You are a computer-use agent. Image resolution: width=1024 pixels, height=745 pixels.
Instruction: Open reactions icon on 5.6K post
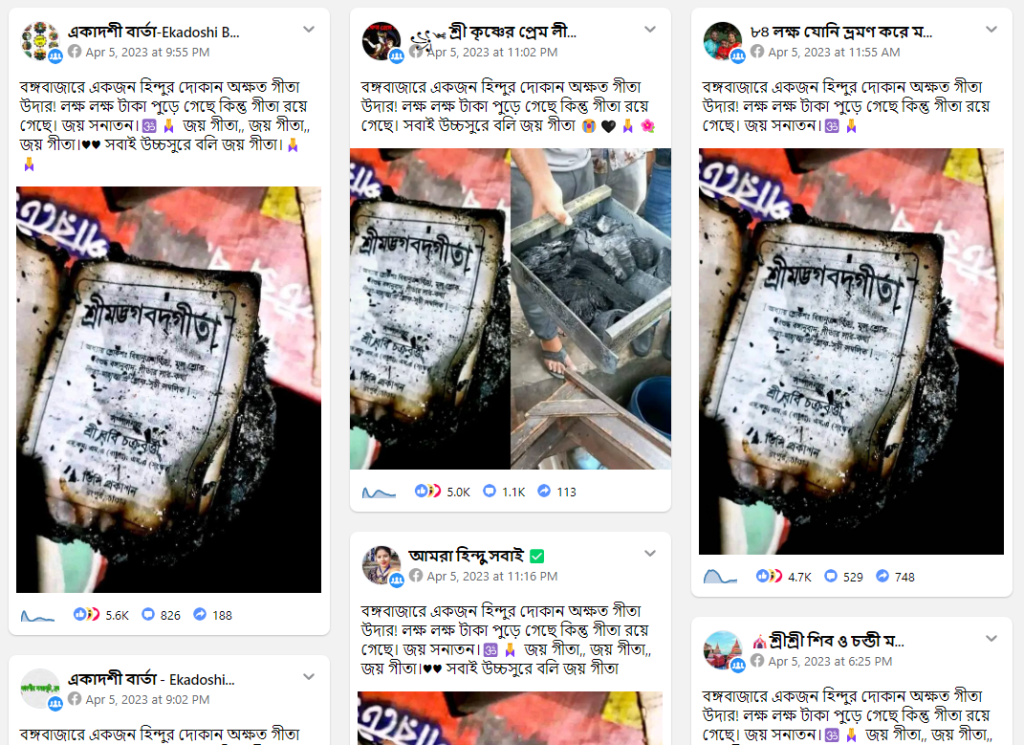click(x=86, y=614)
